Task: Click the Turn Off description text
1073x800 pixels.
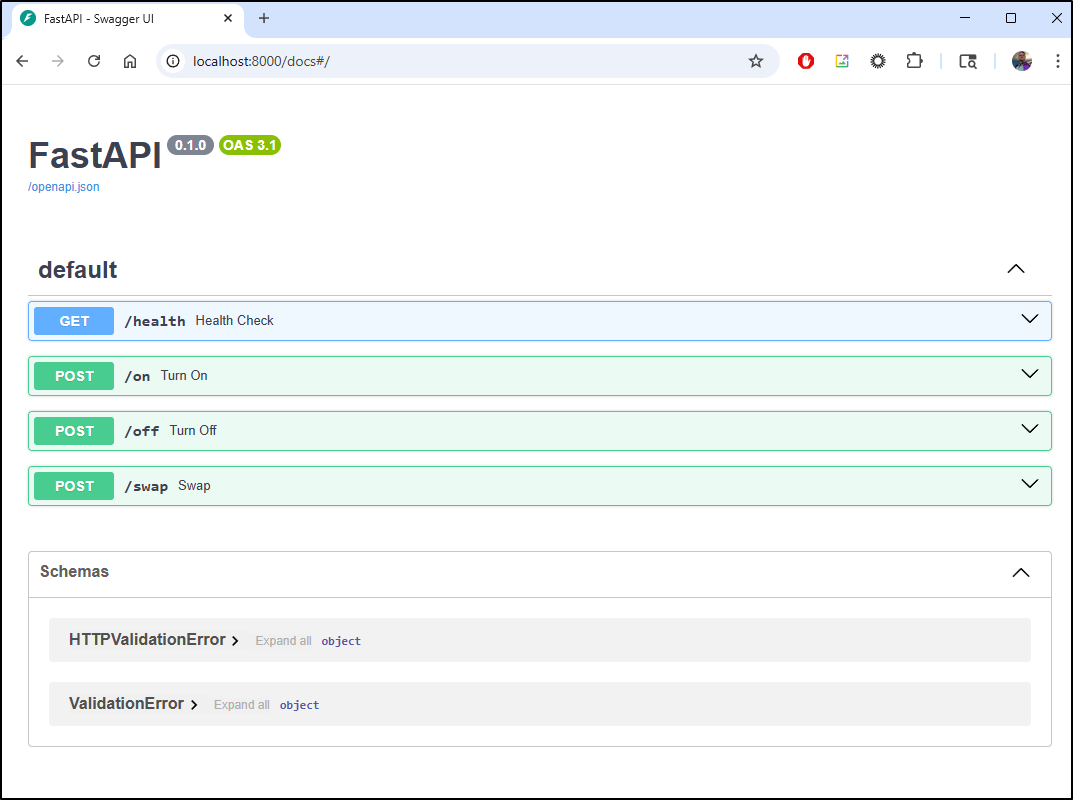Action: (x=193, y=430)
